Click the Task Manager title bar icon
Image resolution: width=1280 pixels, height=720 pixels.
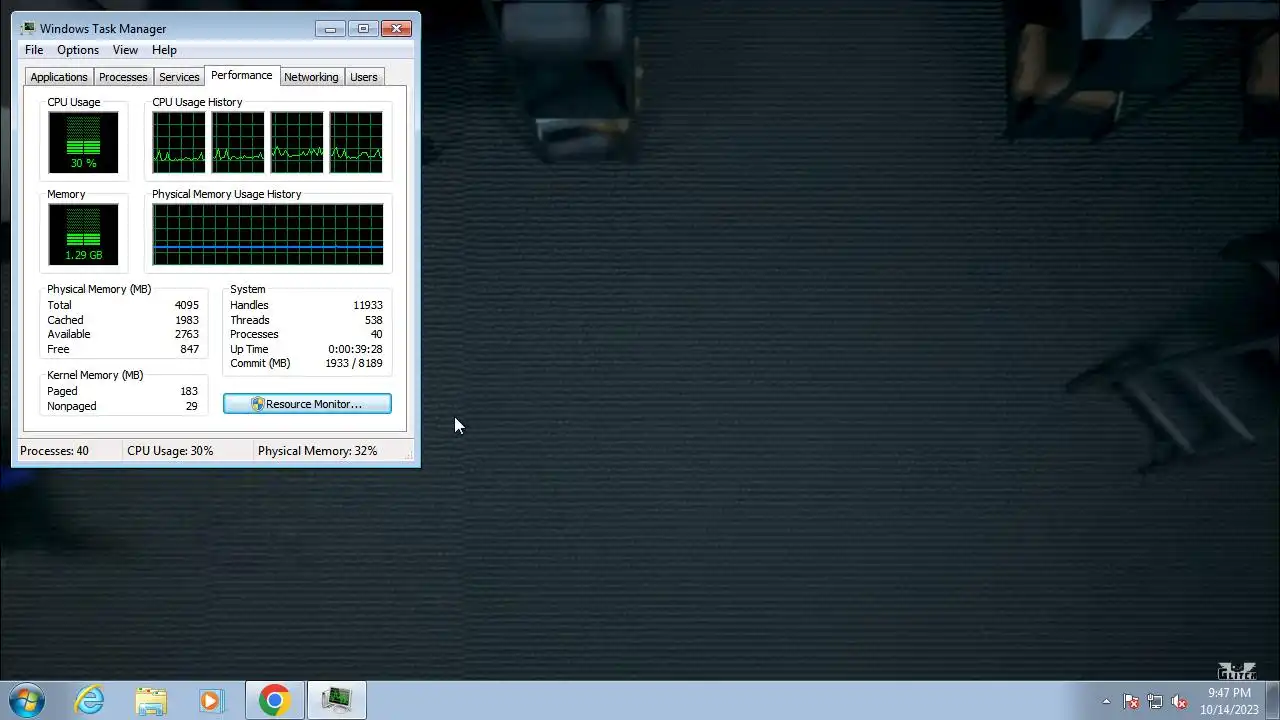tap(27, 29)
